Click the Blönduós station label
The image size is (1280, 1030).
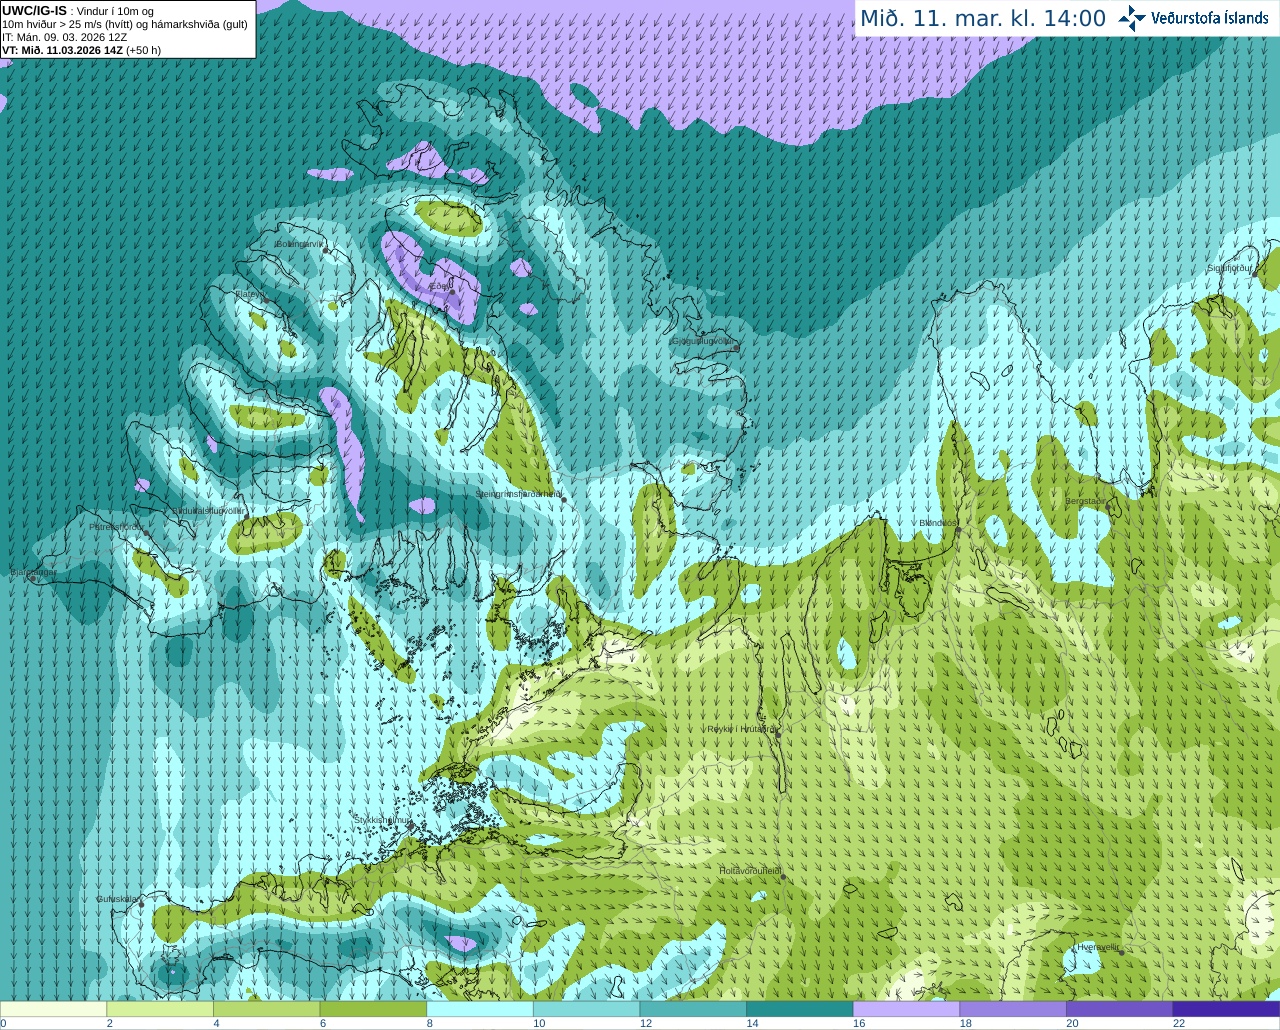point(938,523)
